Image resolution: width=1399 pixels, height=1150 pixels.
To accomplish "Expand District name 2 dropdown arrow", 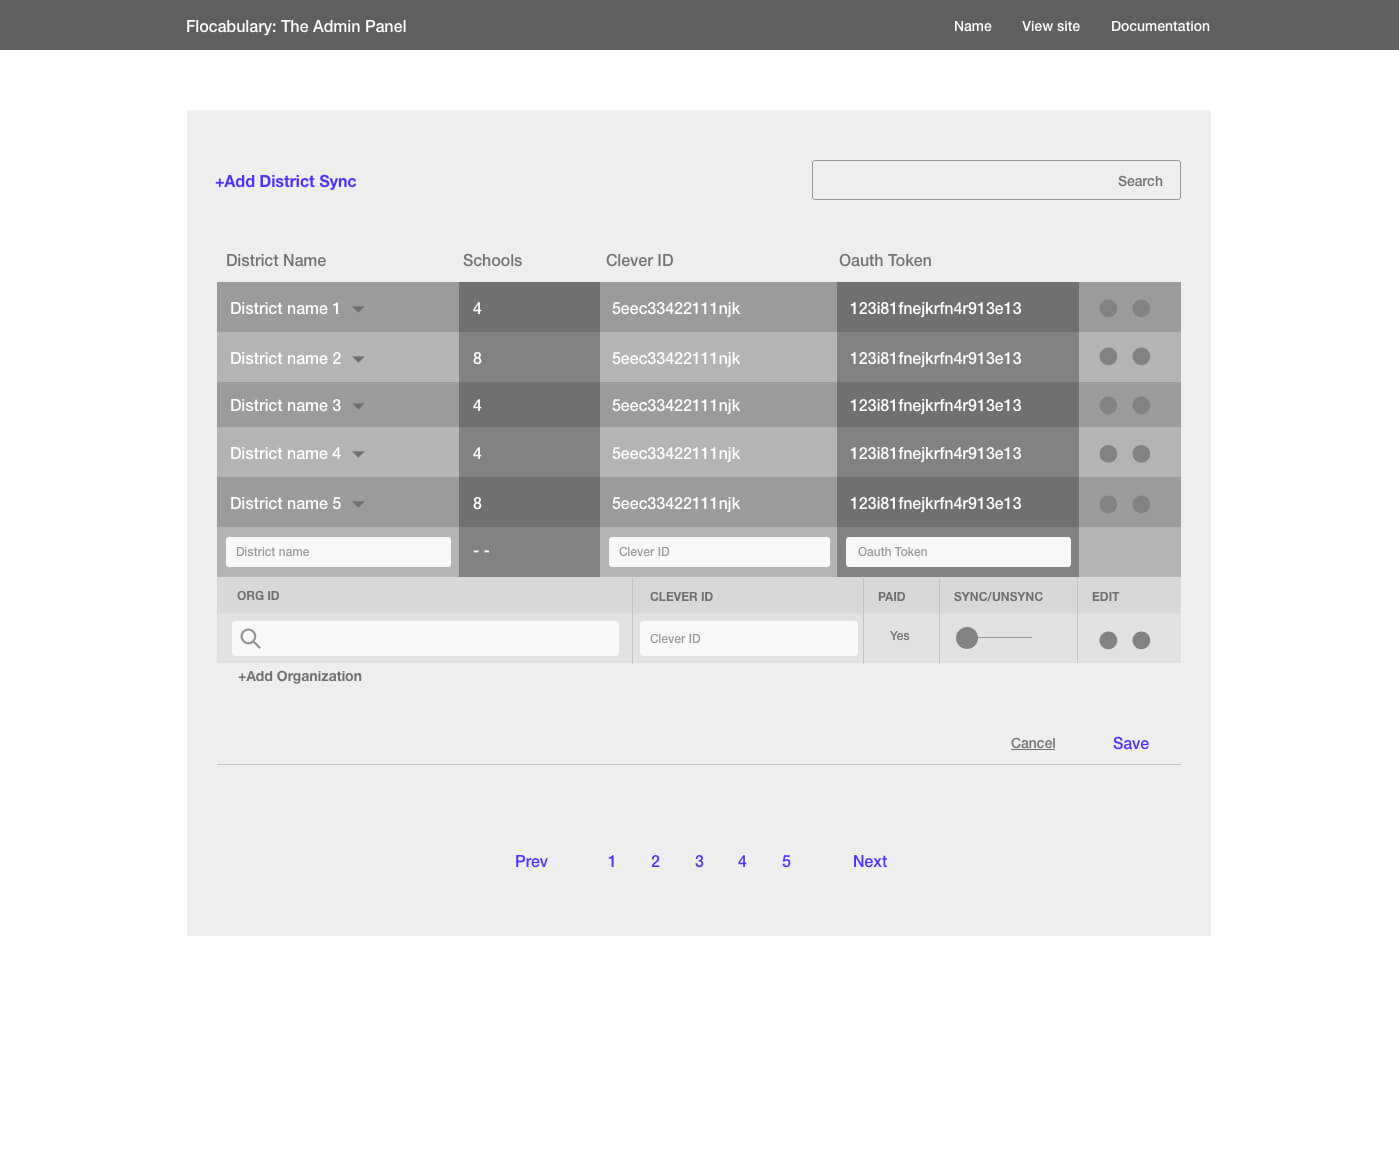I will (x=358, y=359).
